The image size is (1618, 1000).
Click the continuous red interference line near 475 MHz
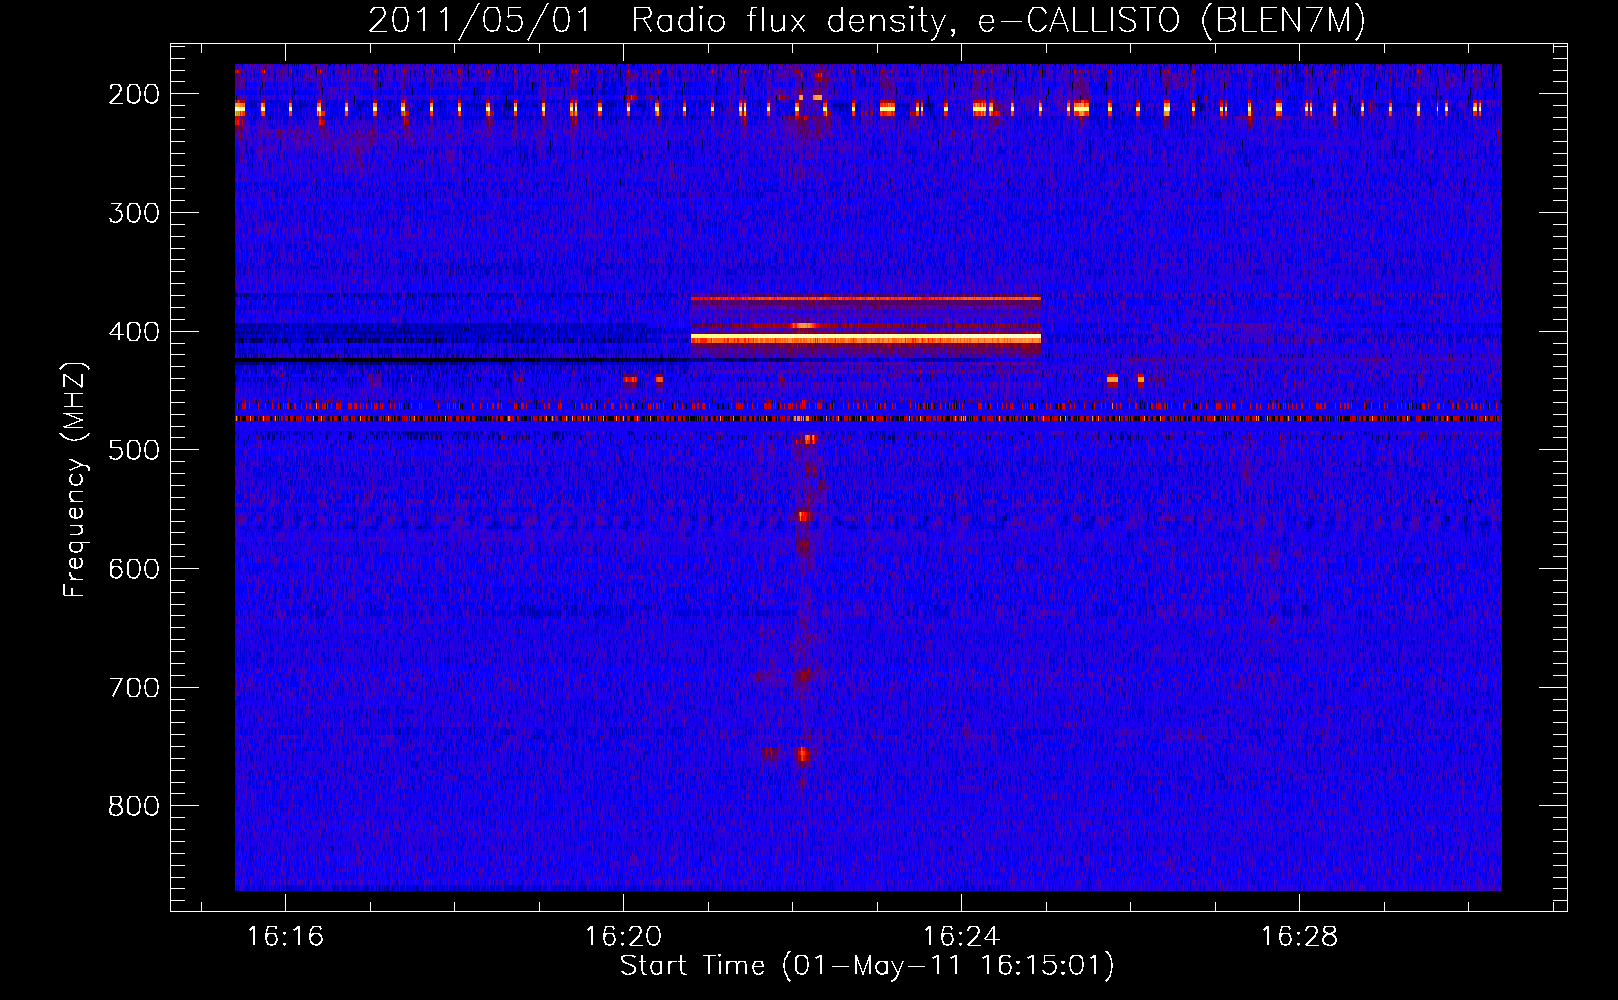[868, 419]
